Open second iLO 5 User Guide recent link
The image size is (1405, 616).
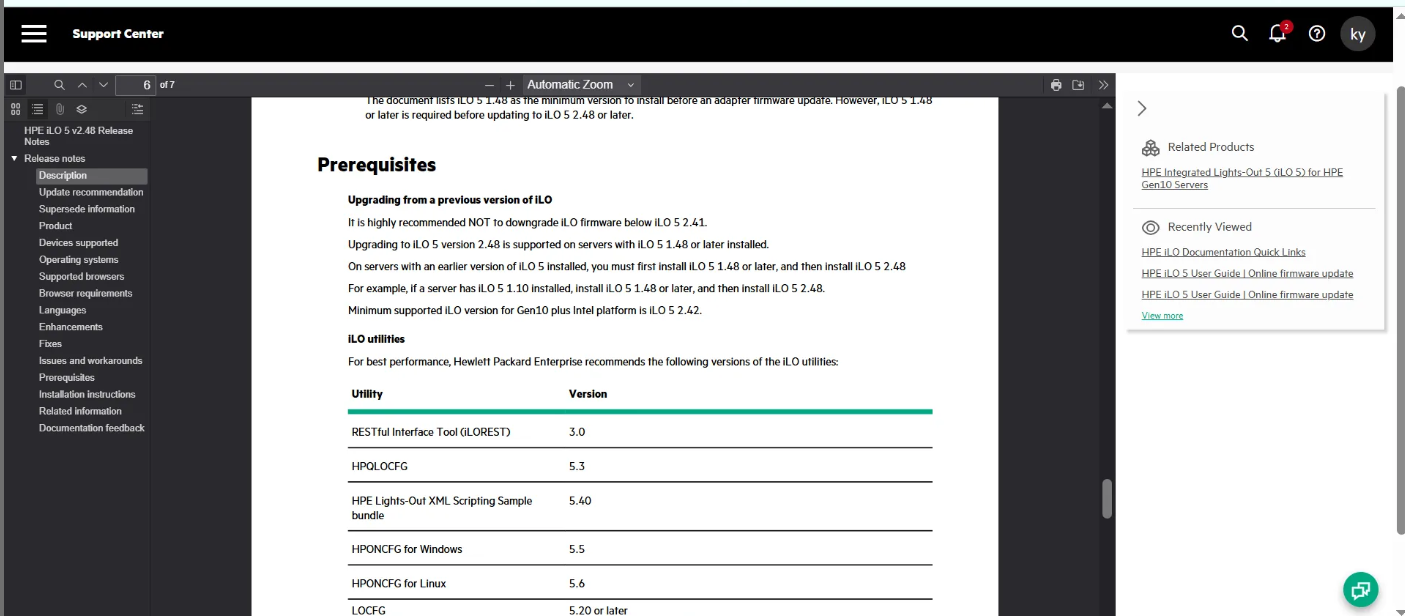[1248, 294]
